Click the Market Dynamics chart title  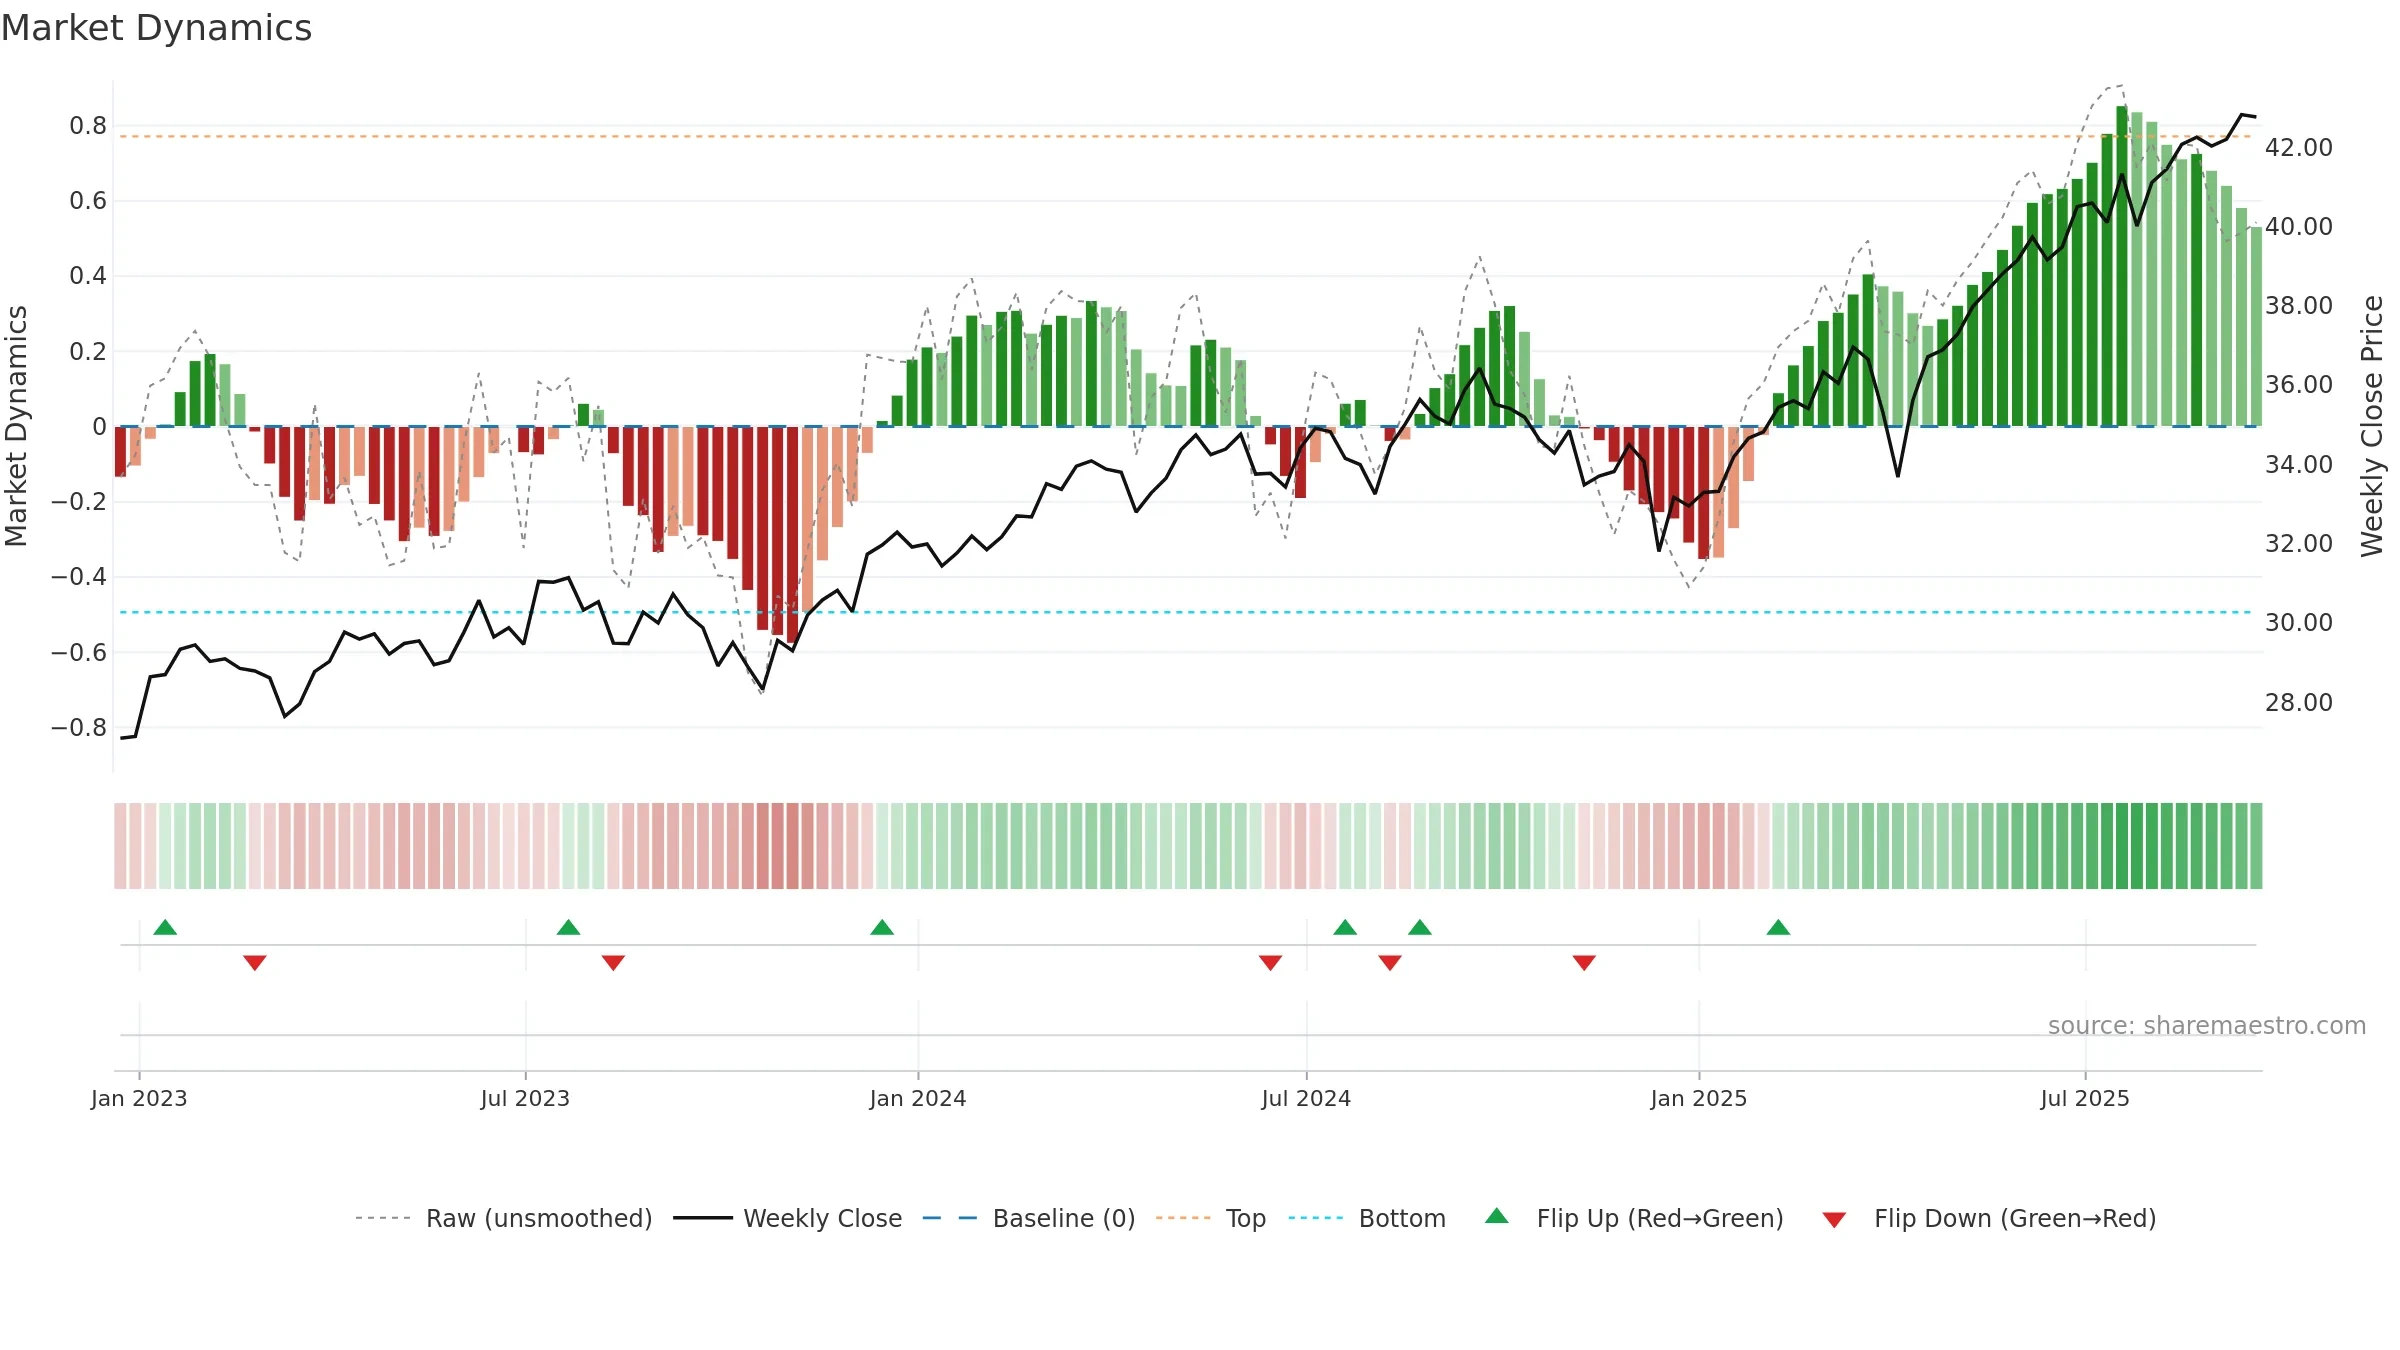tap(156, 28)
